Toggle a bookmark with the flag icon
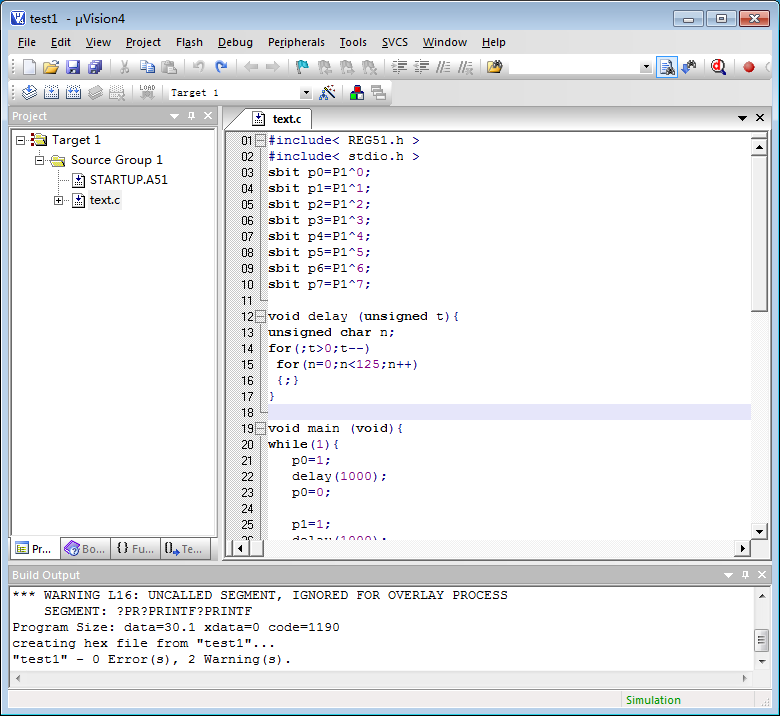The height and width of the screenshot is (716, 780). pos(302,67)
